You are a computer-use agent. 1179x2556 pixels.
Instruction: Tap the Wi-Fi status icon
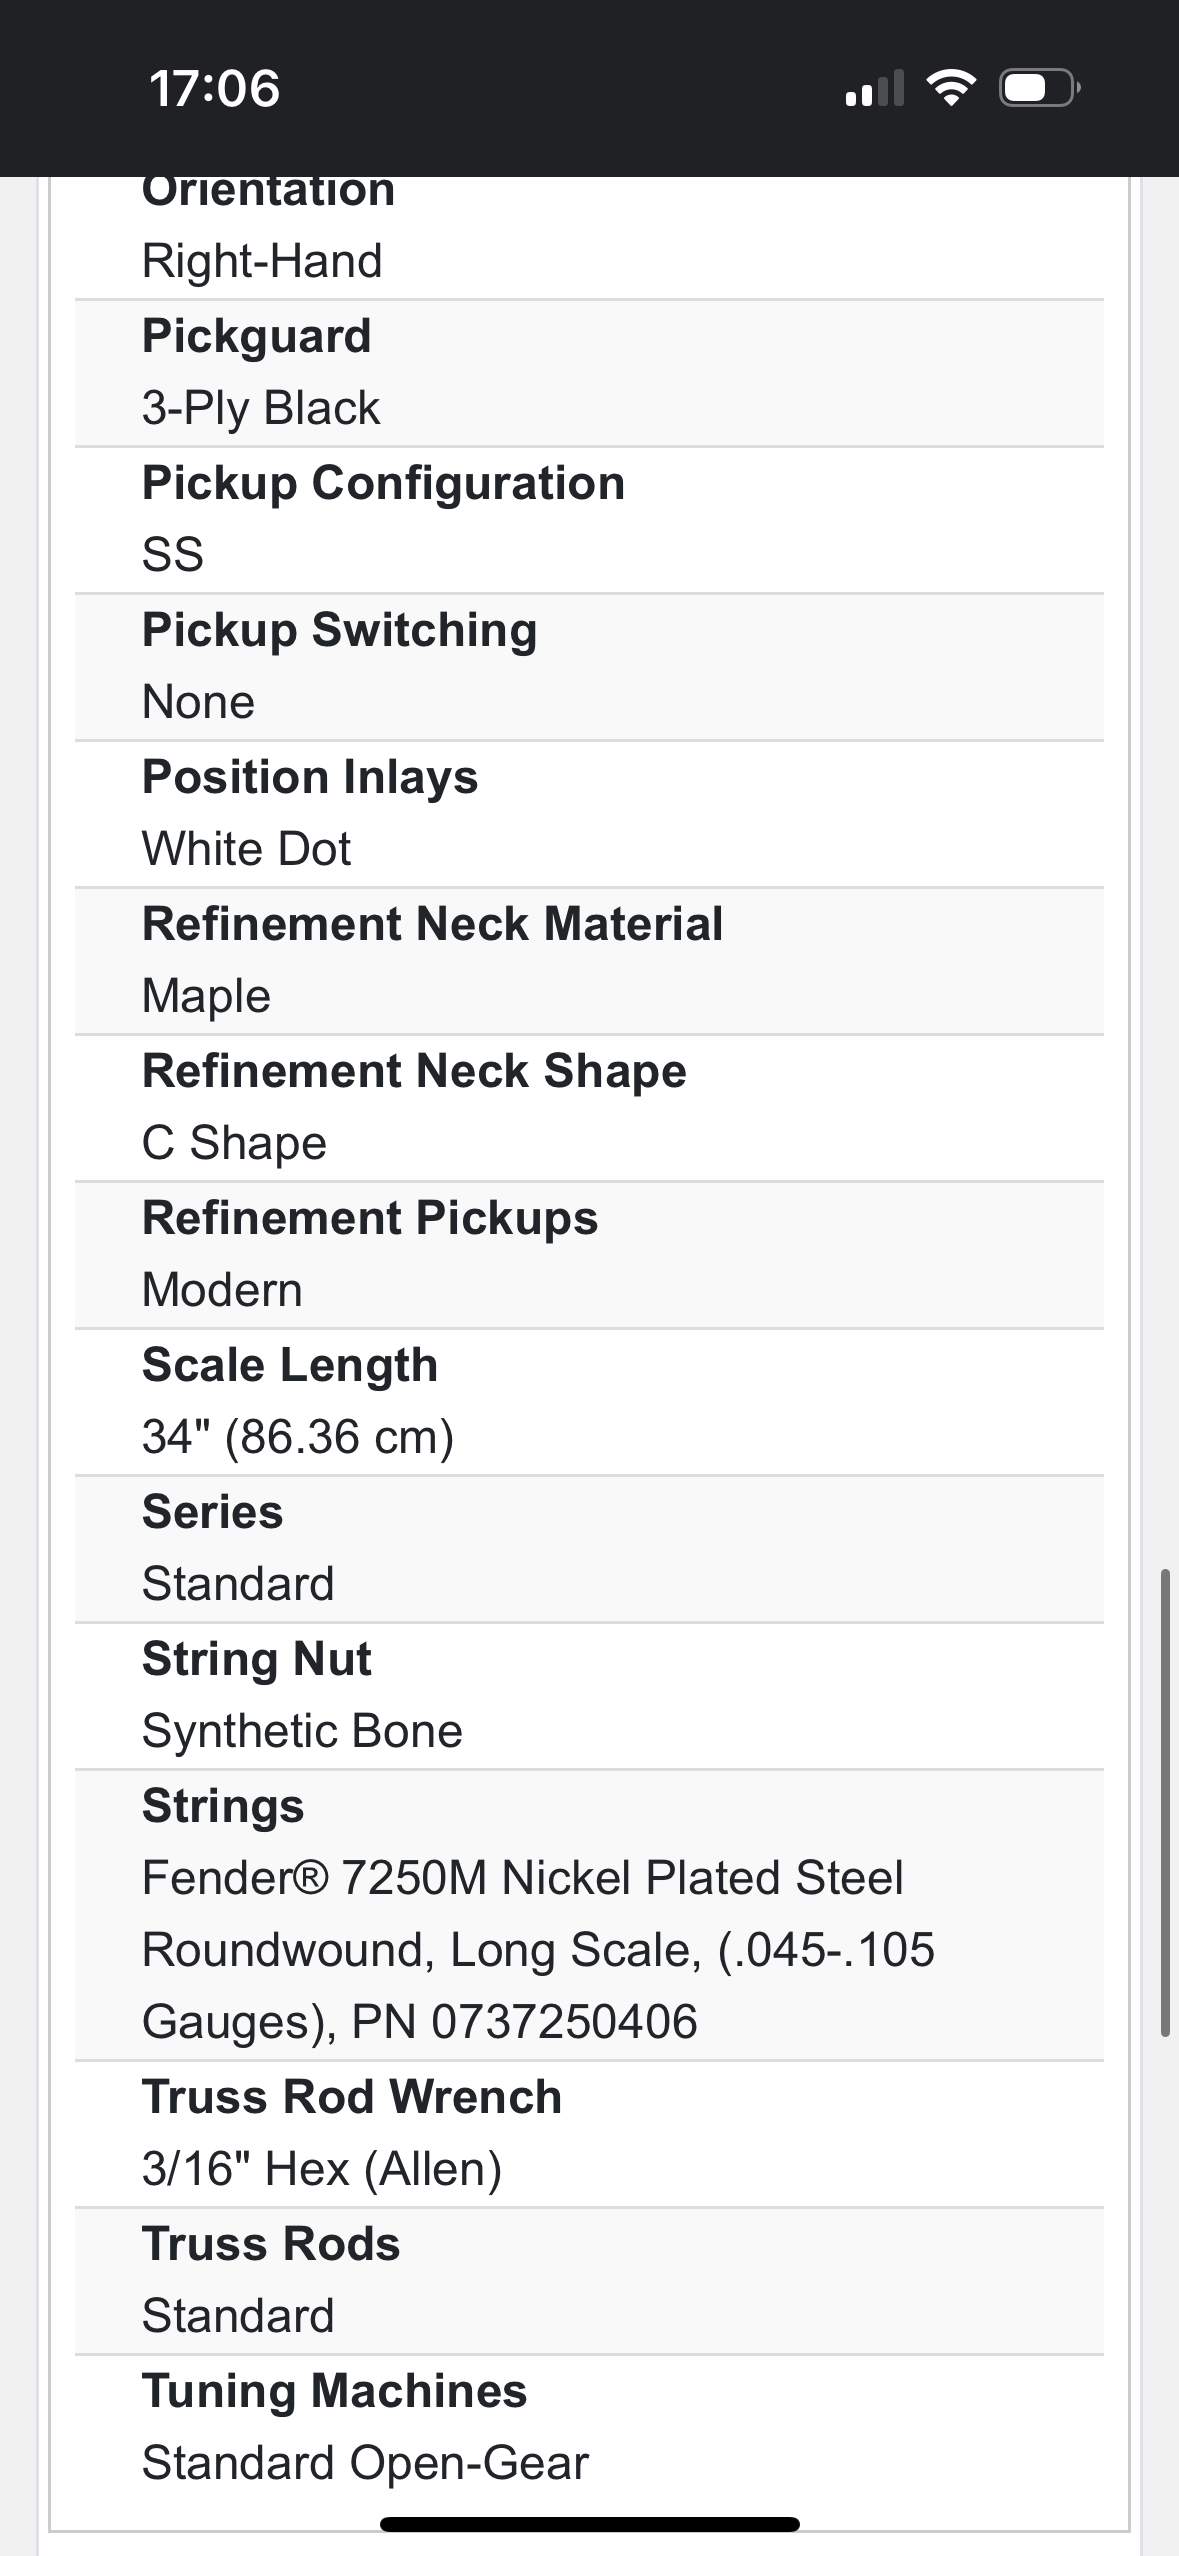click(951, 88)
